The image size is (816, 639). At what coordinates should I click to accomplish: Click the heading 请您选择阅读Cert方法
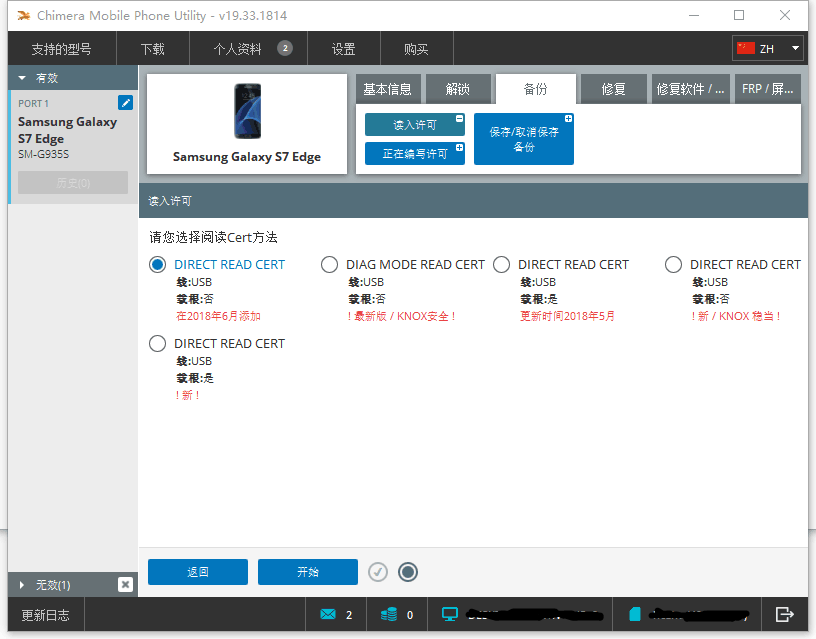(x=213, y=237)
